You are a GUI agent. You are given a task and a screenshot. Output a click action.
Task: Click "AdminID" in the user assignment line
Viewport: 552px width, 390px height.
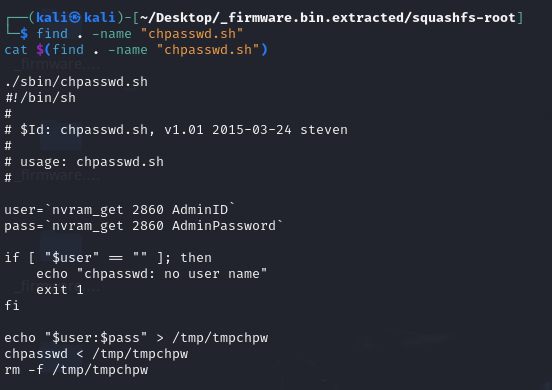200,210
